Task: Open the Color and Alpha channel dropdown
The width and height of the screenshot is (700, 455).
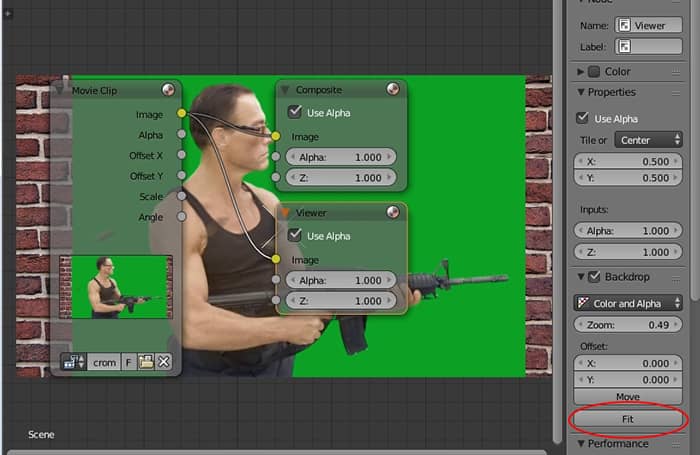Action: (629, 302)
